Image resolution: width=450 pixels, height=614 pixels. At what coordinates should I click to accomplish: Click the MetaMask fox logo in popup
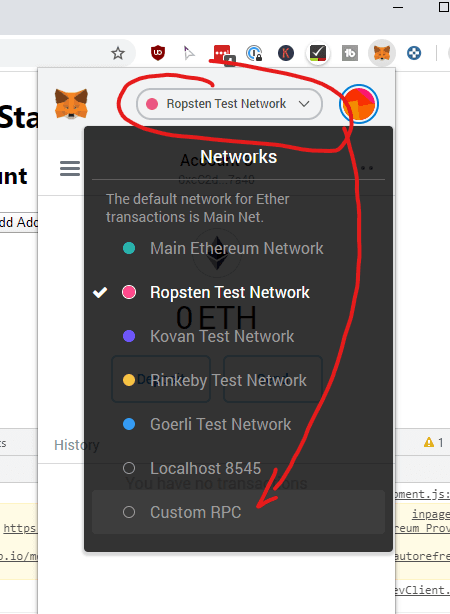pyautogui.click(x=71, y=104)
